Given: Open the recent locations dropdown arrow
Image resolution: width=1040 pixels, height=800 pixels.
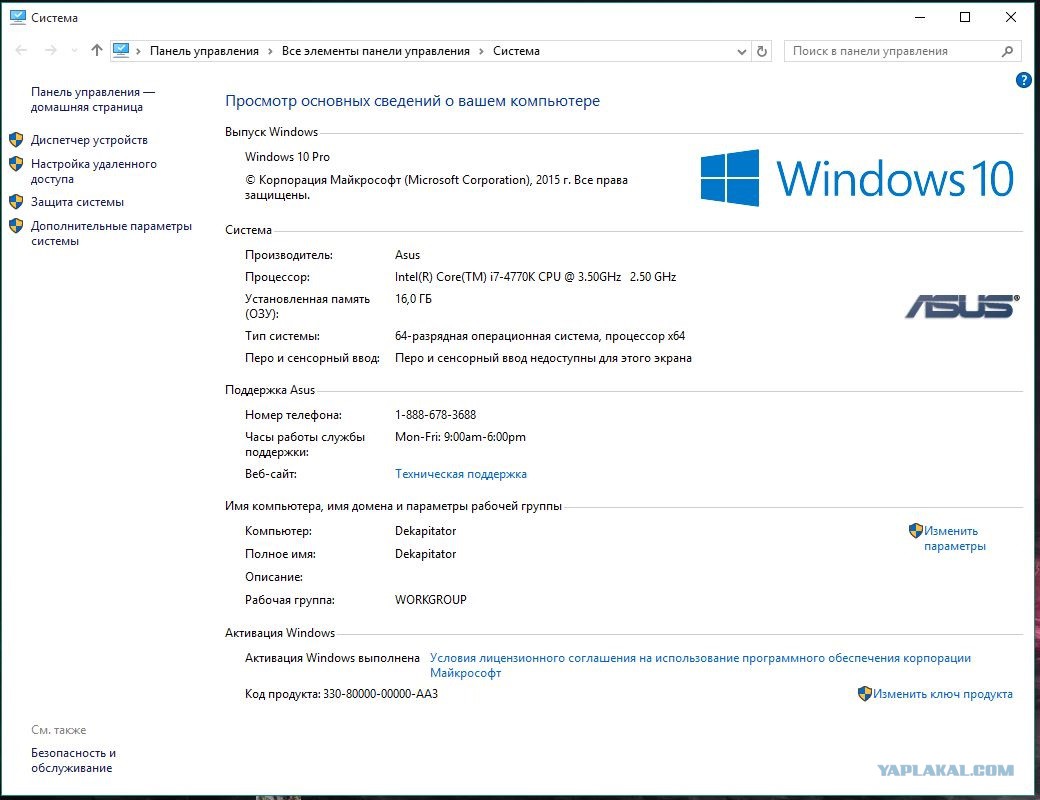Looking at the screenshot, I should 74,51.
